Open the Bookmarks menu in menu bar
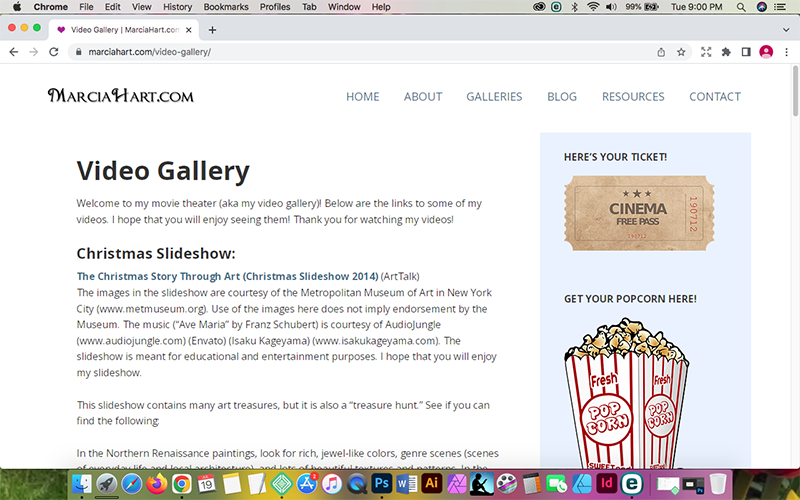Screen dimensions: 800x500 [226, 7]
